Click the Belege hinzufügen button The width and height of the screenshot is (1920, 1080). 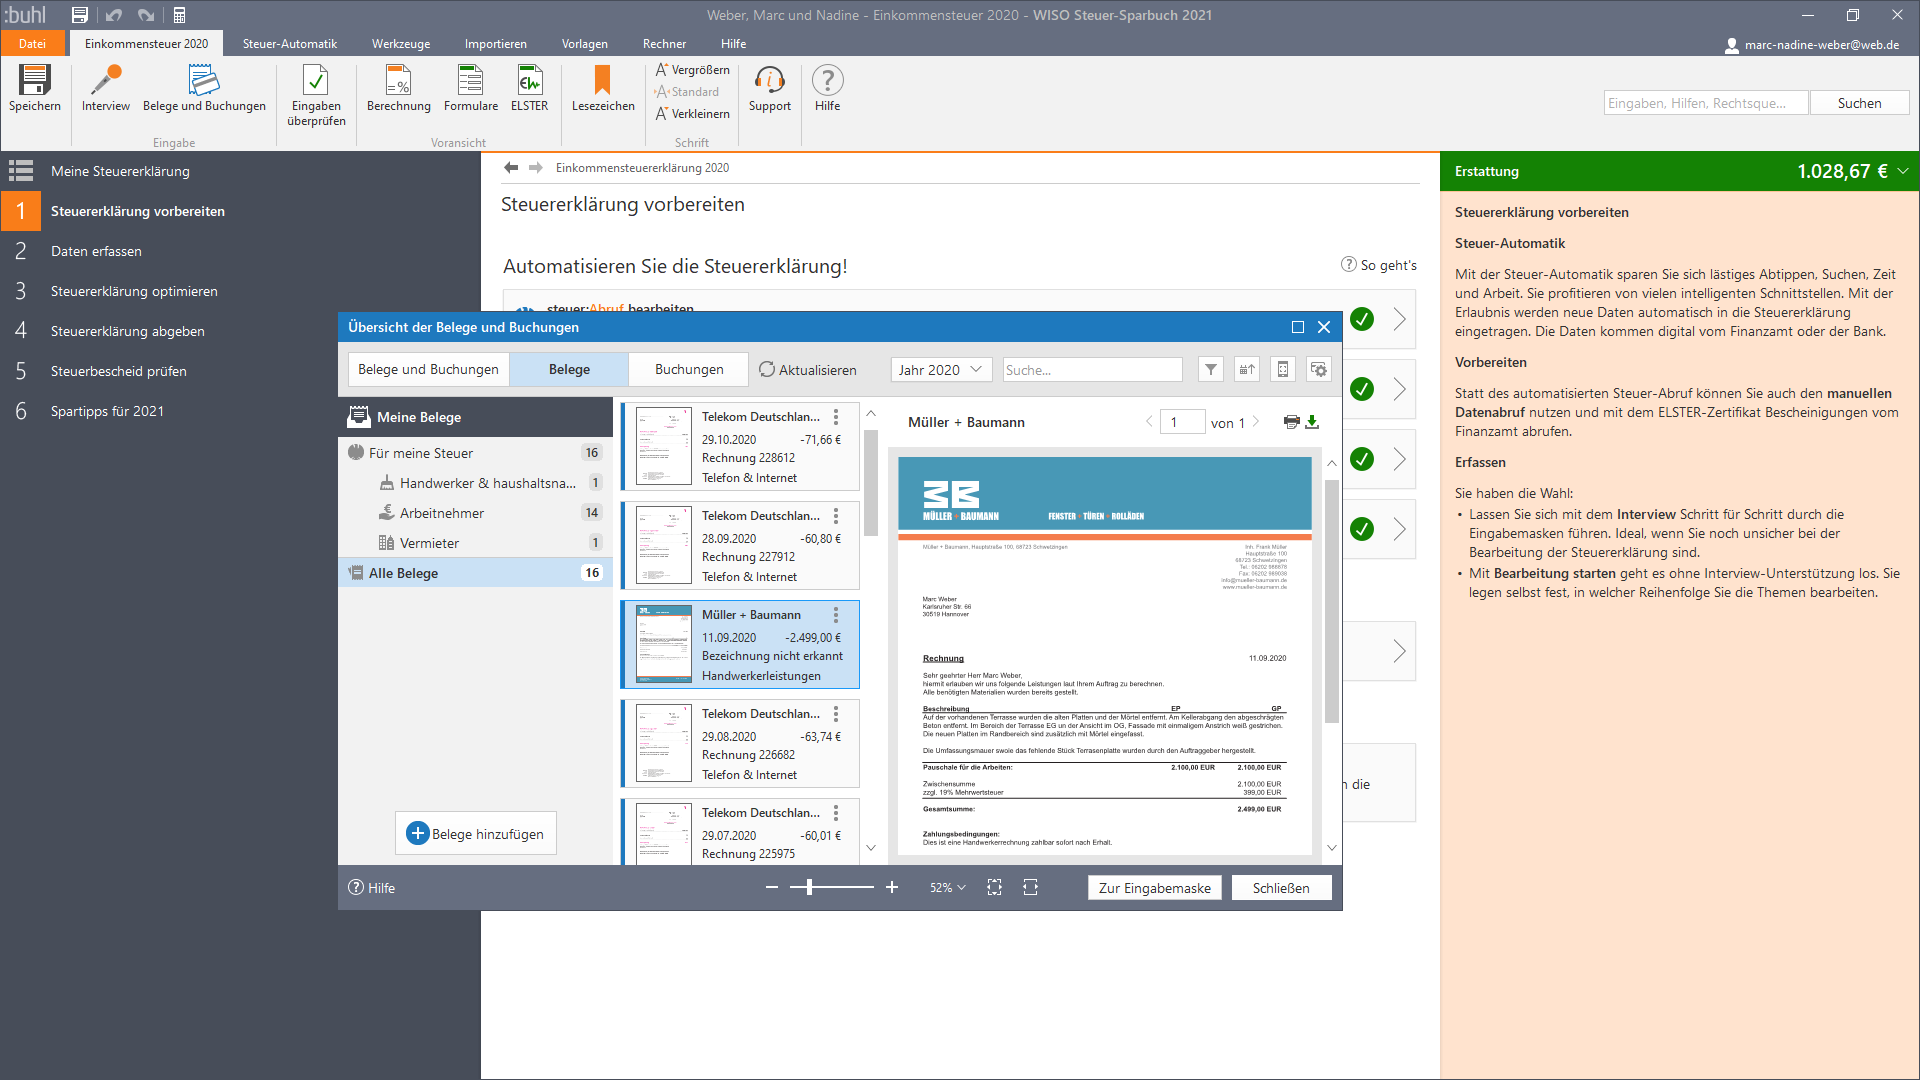tap(476, 834)
